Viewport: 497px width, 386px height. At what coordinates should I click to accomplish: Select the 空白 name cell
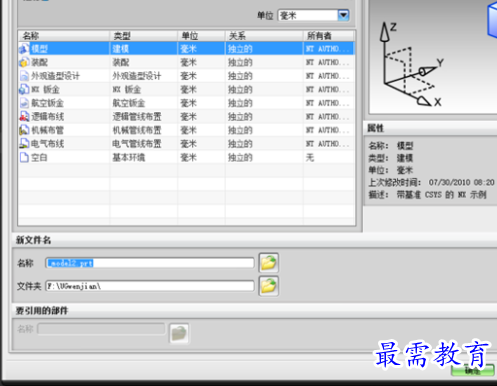[x=40, y=157]
